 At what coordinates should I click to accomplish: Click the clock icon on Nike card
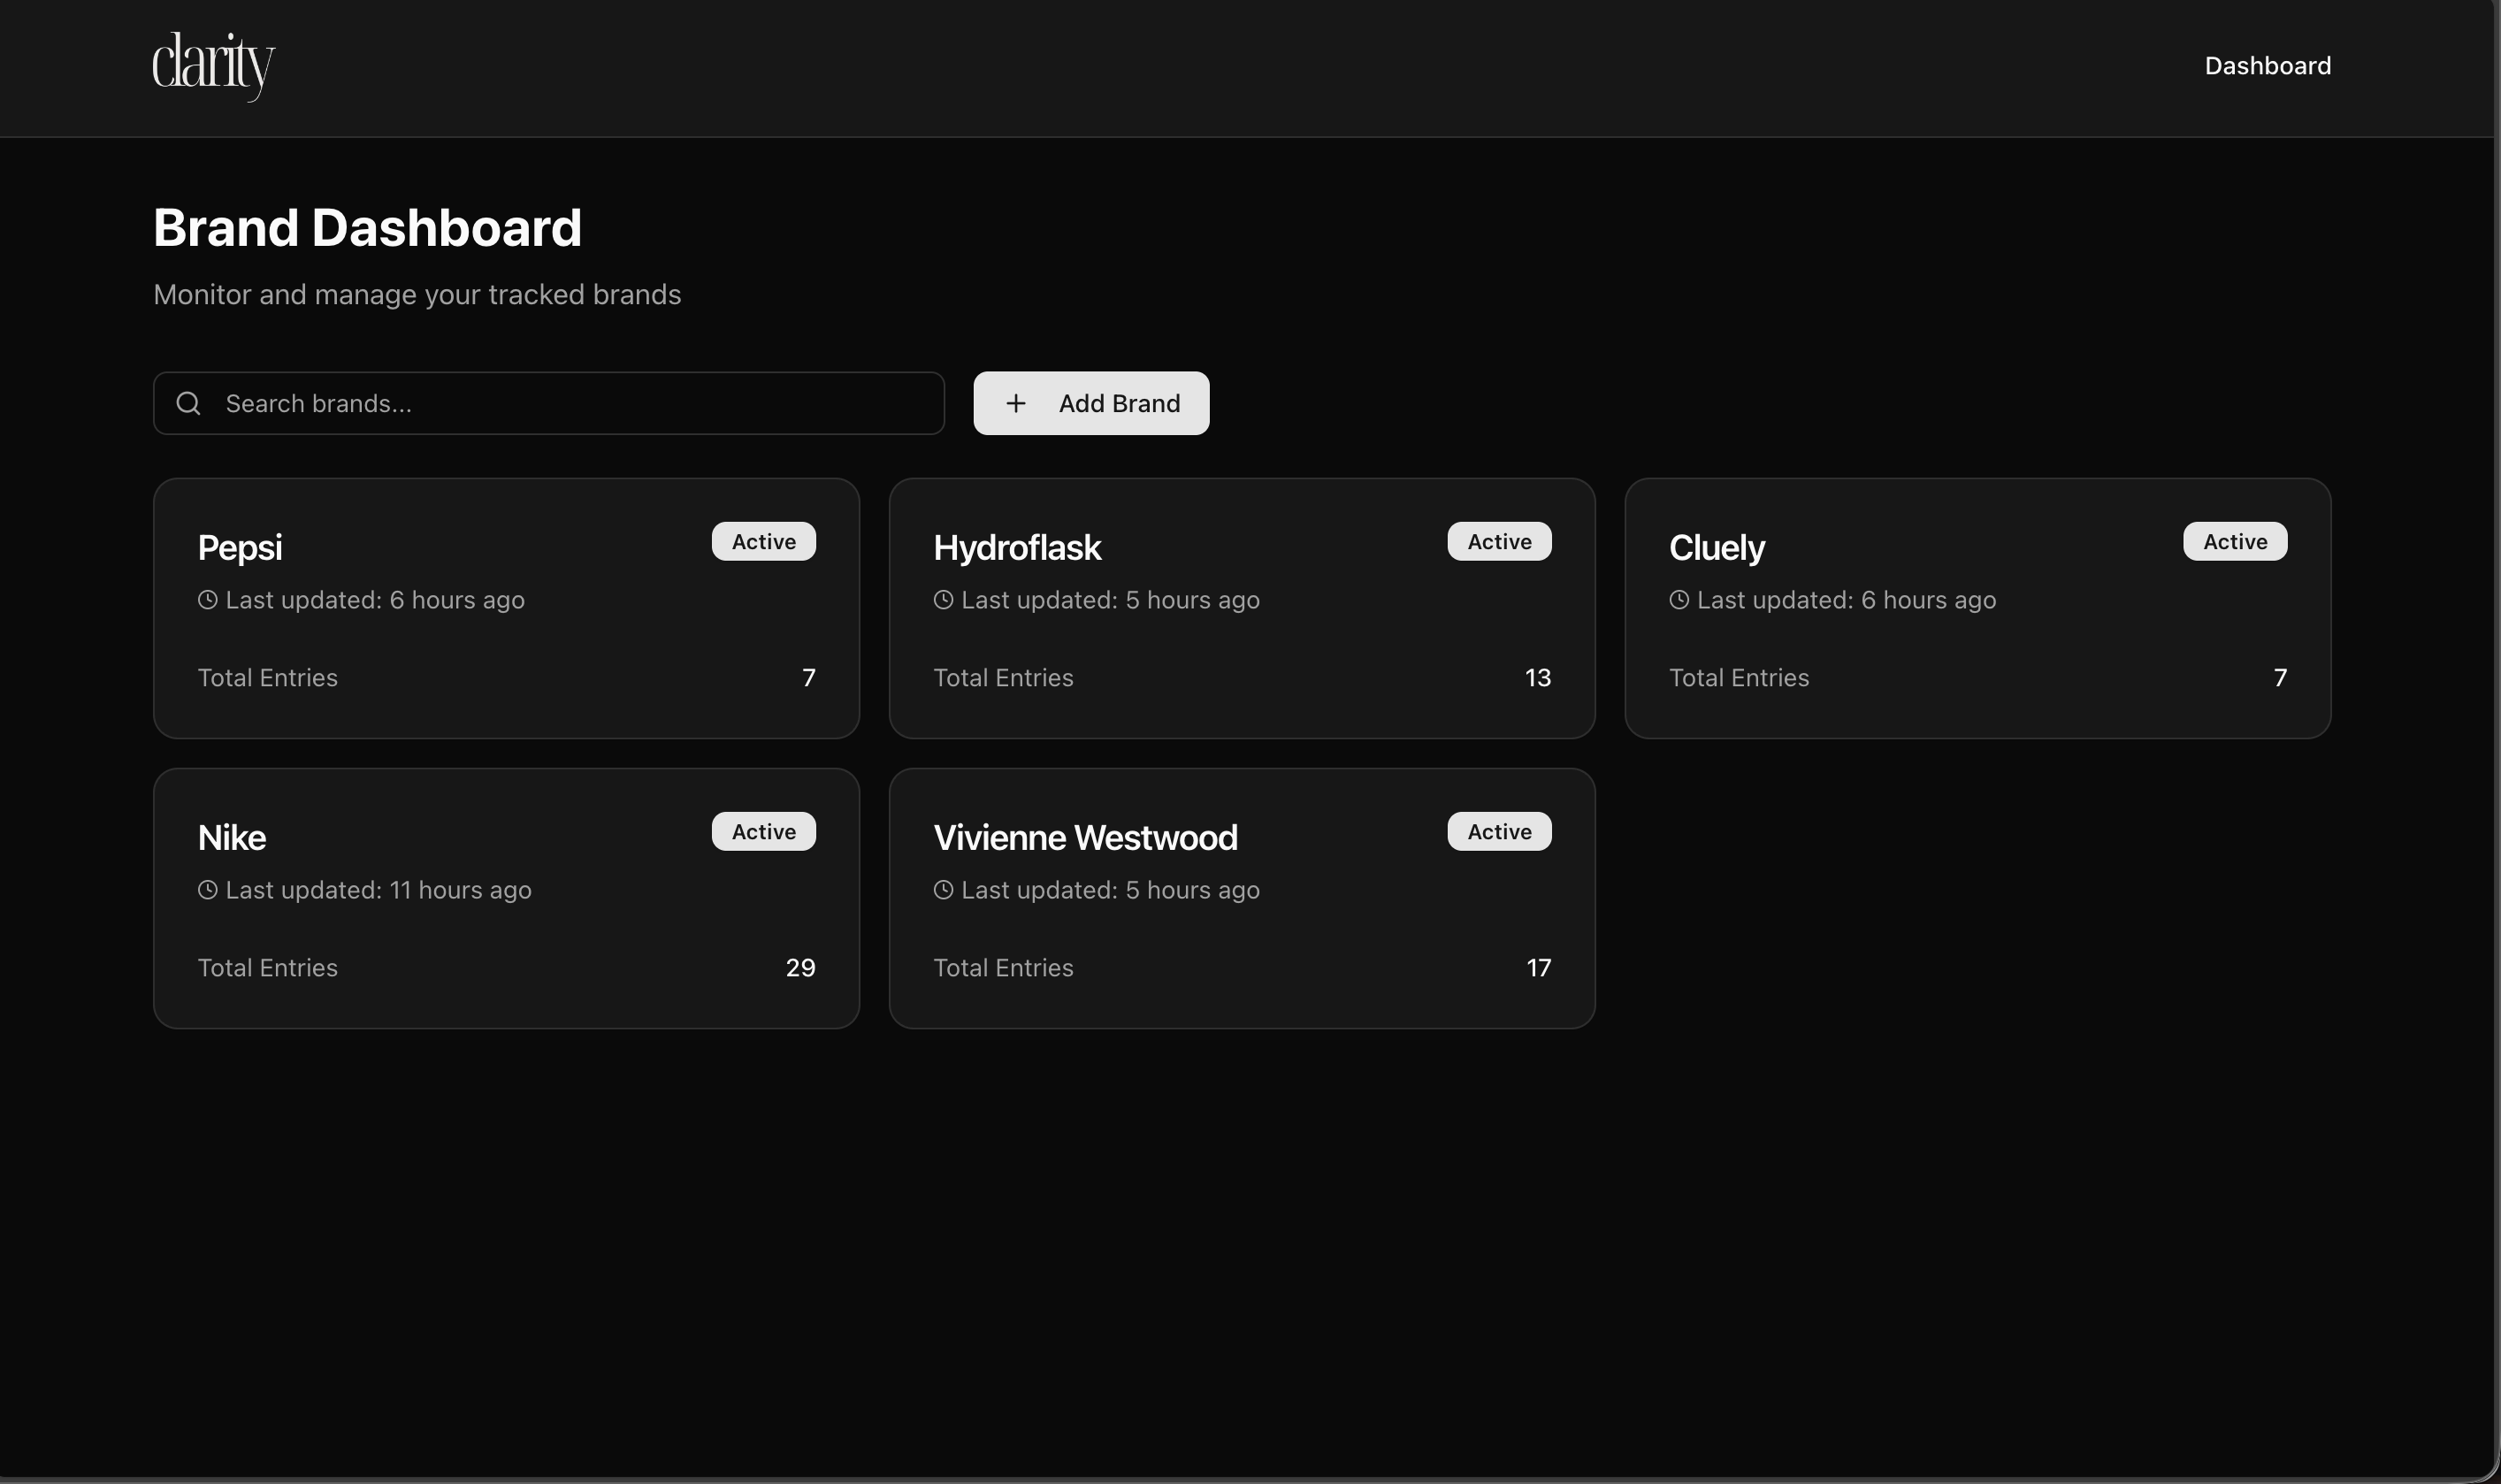[x=207, y=890]
